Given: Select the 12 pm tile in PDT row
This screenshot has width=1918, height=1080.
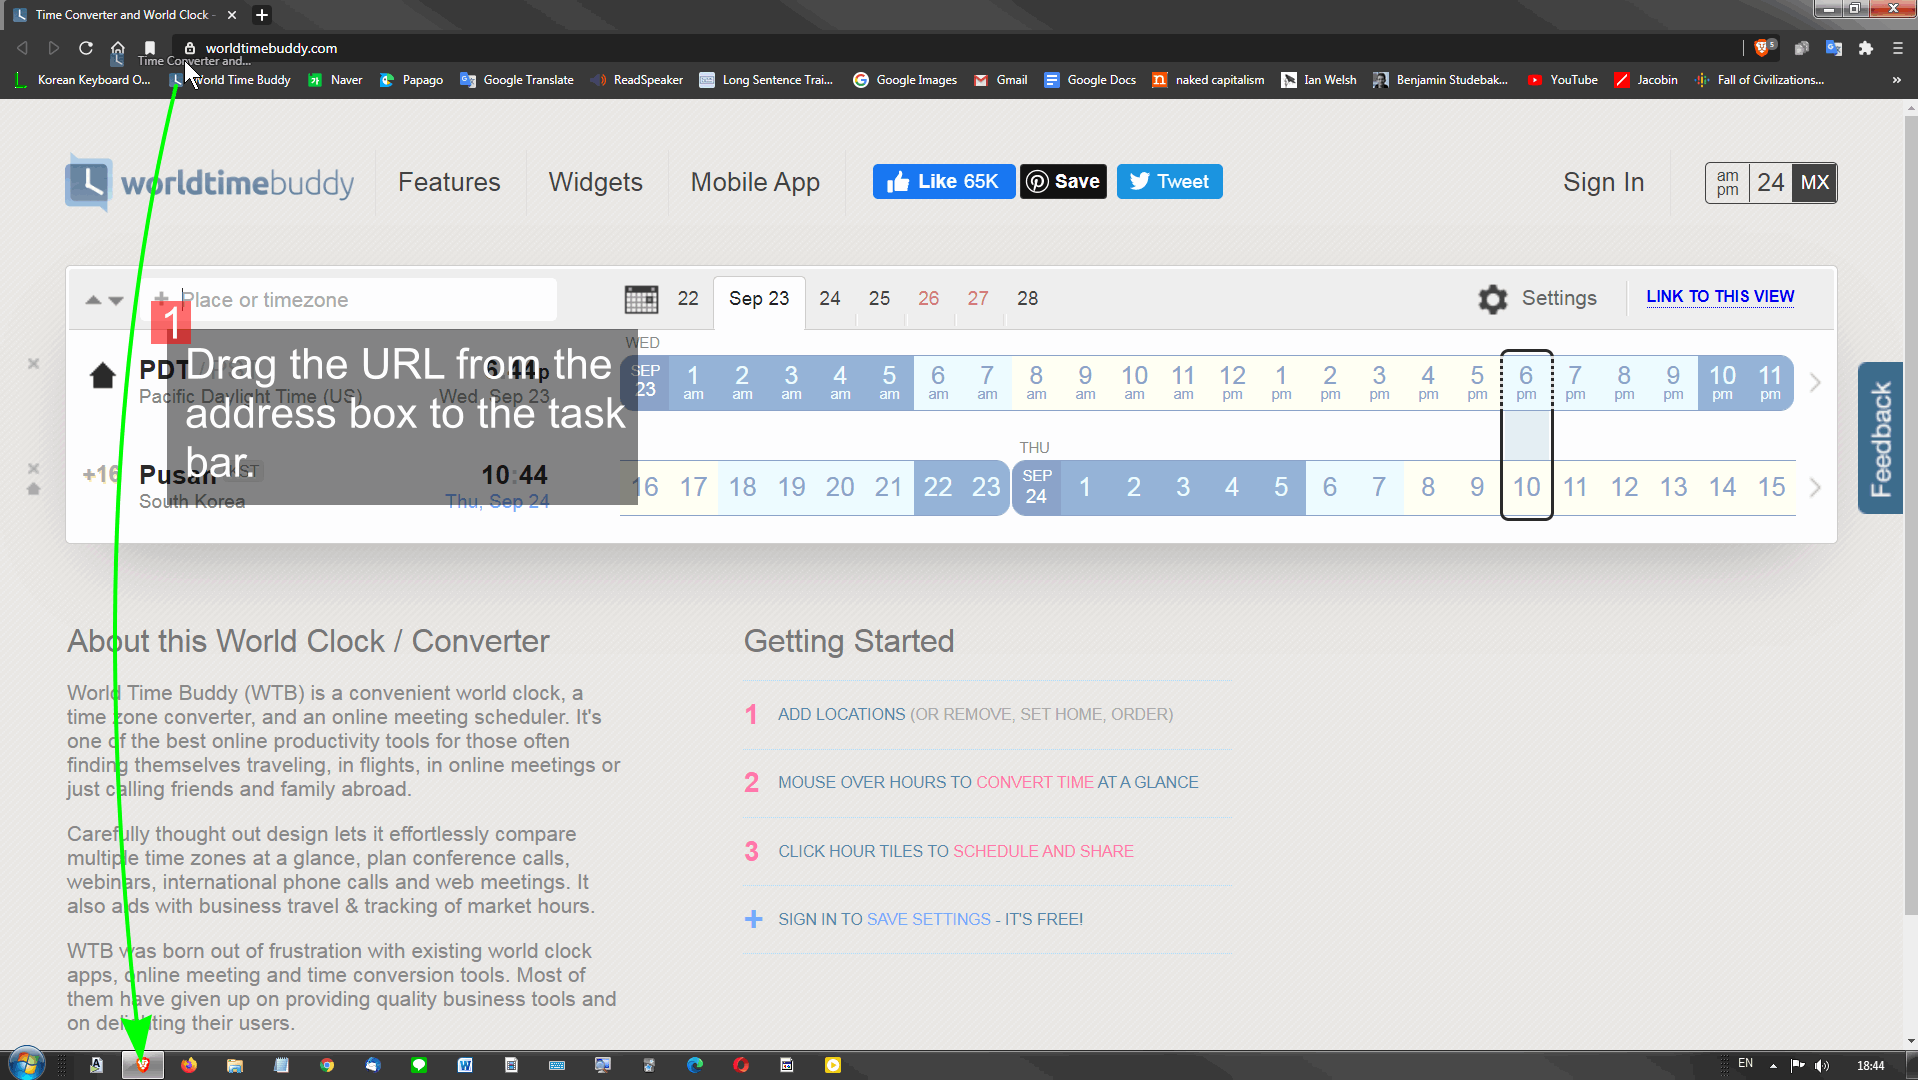Looking at the screenshot, I should [1232, 383].
